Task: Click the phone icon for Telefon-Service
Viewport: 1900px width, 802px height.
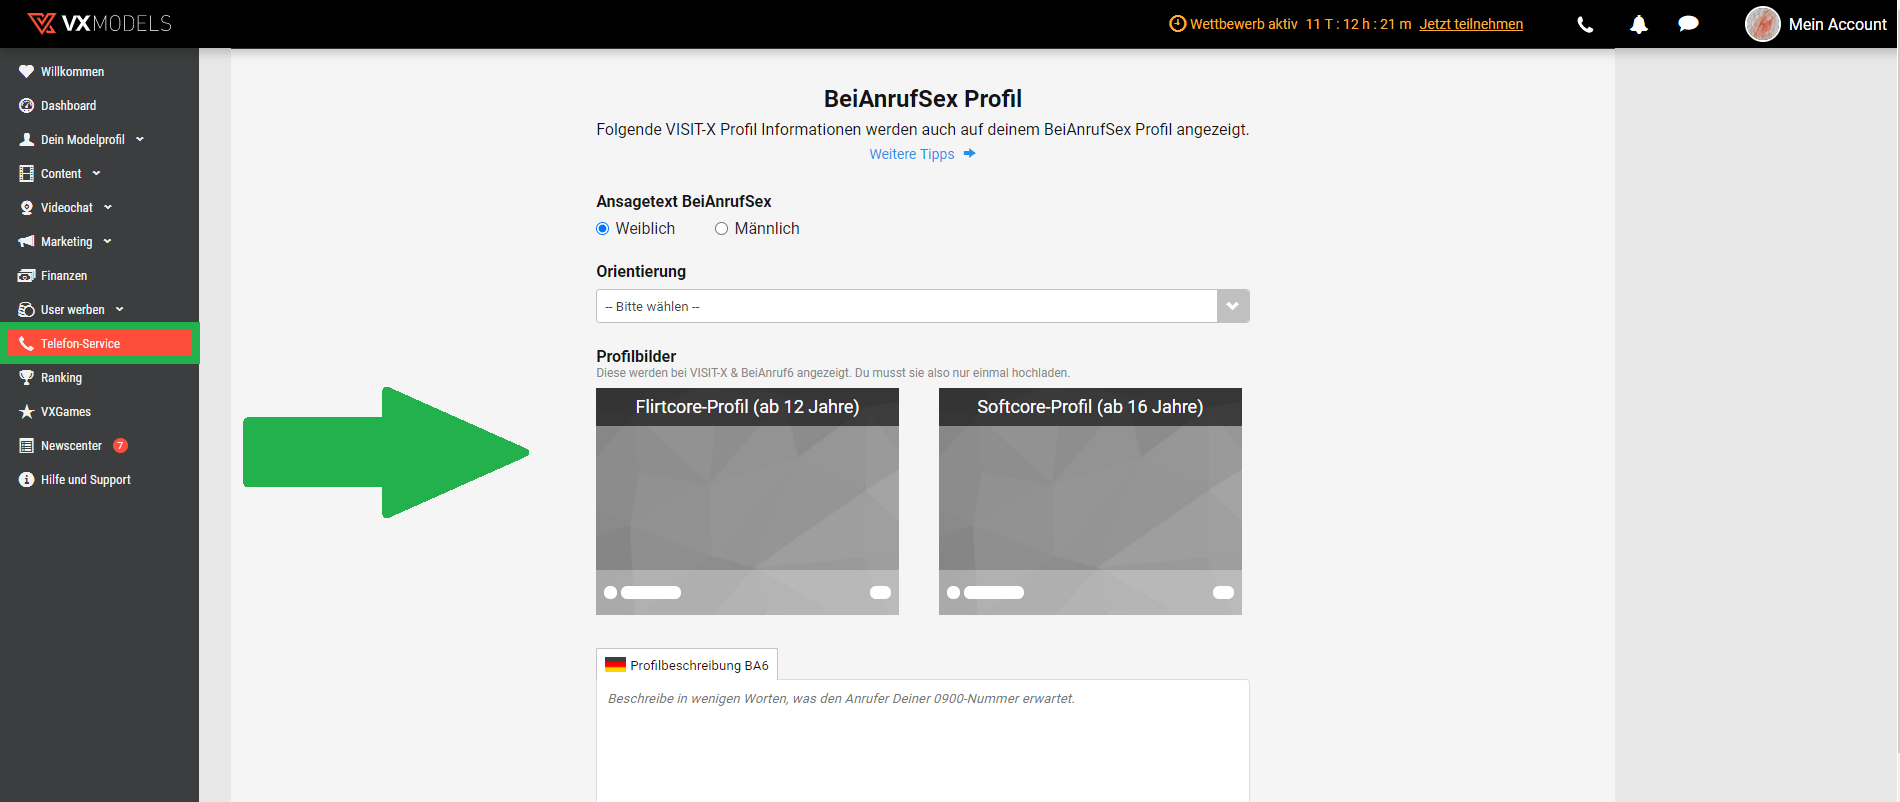Action: click(x=27, y=344)
